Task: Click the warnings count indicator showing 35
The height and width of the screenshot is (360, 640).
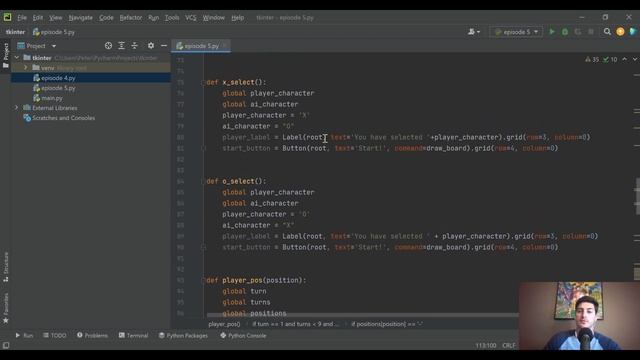Action: coord(592,60)
